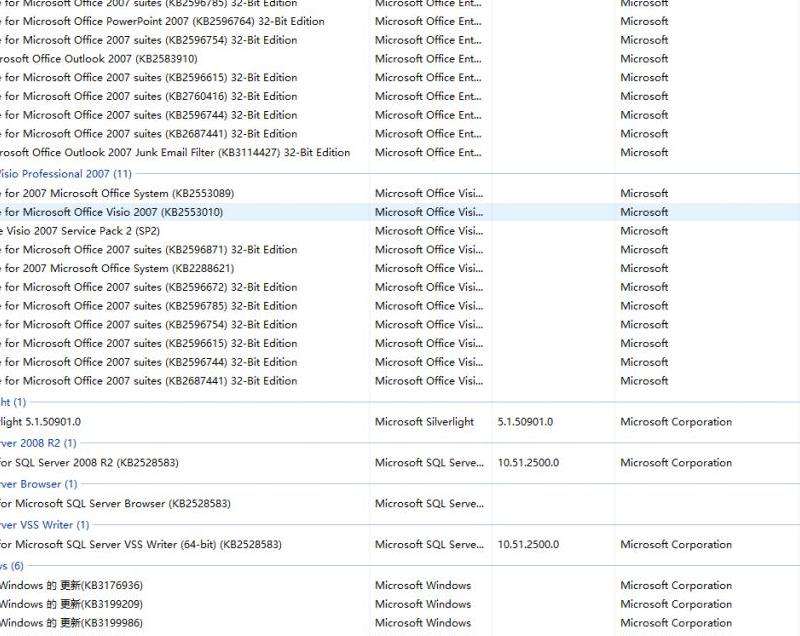
Task: Click Microsoft Windows program cell in KB3176936 row
Action: 423,585
